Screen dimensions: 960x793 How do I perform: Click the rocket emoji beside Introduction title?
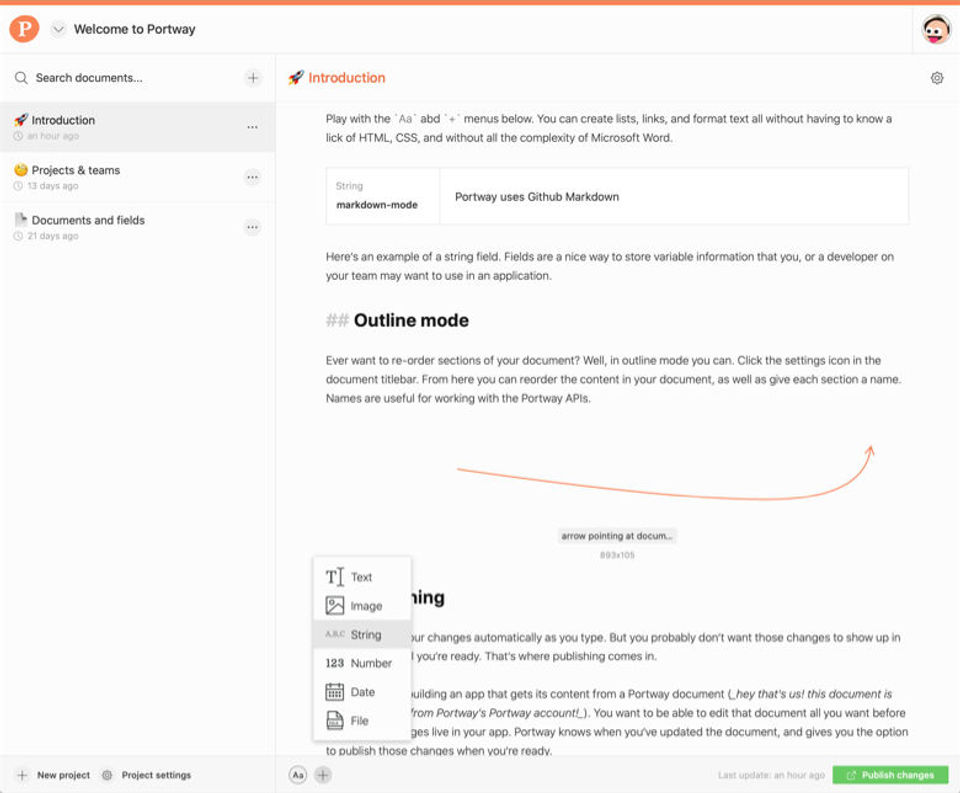(x=296, y=78)
